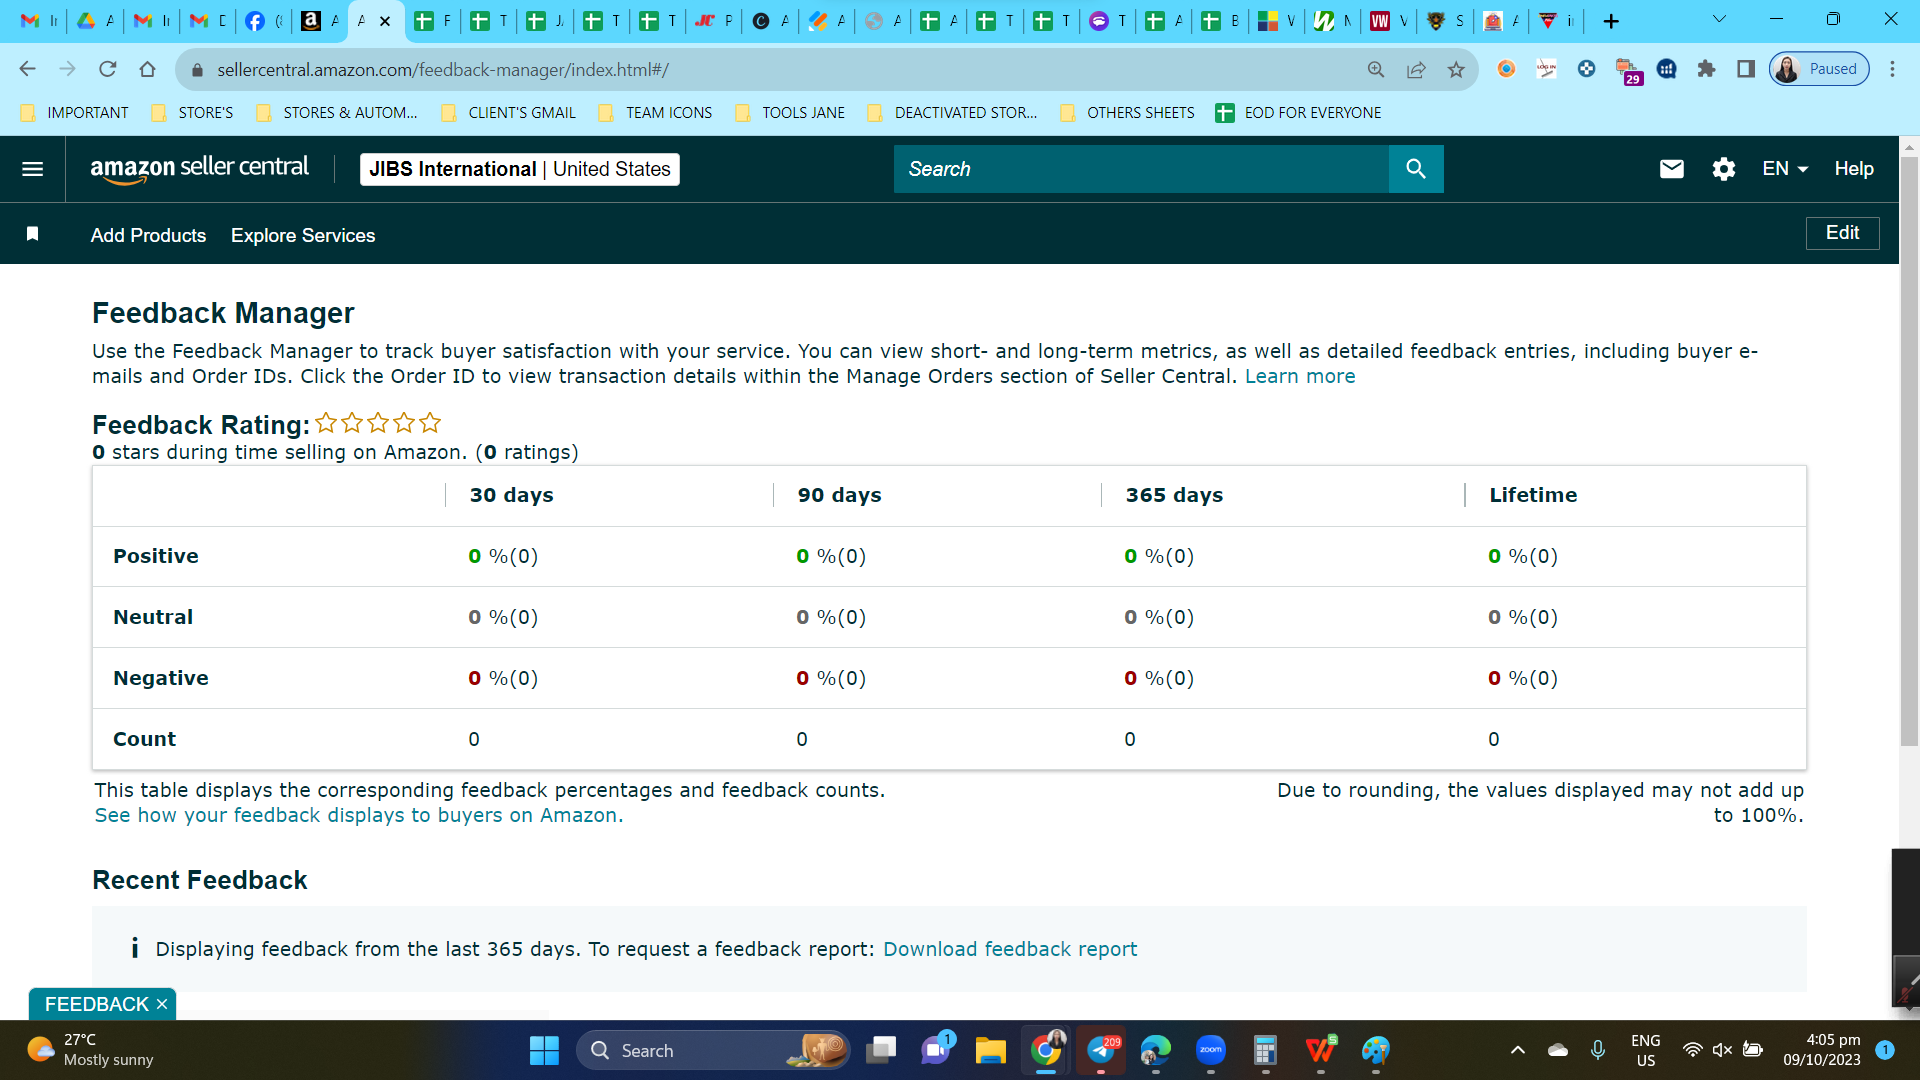Open the messages envelope icon
Image resolution: width=1920 pixels, height=1080 pixels.
[x=1671, y=169]
